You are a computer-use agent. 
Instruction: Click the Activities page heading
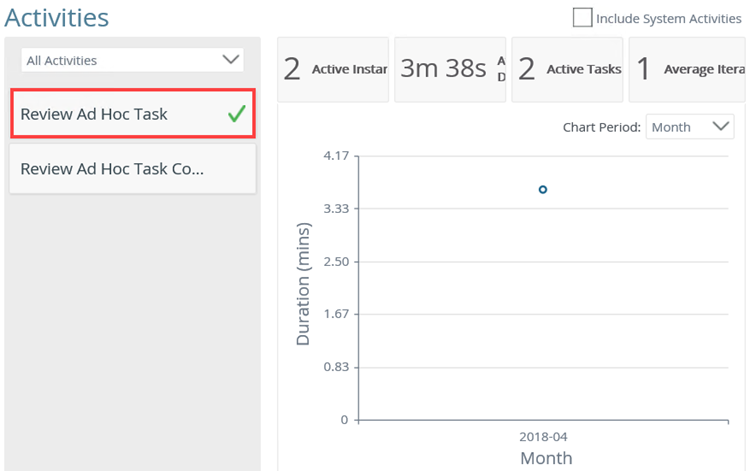pos(57,18)
